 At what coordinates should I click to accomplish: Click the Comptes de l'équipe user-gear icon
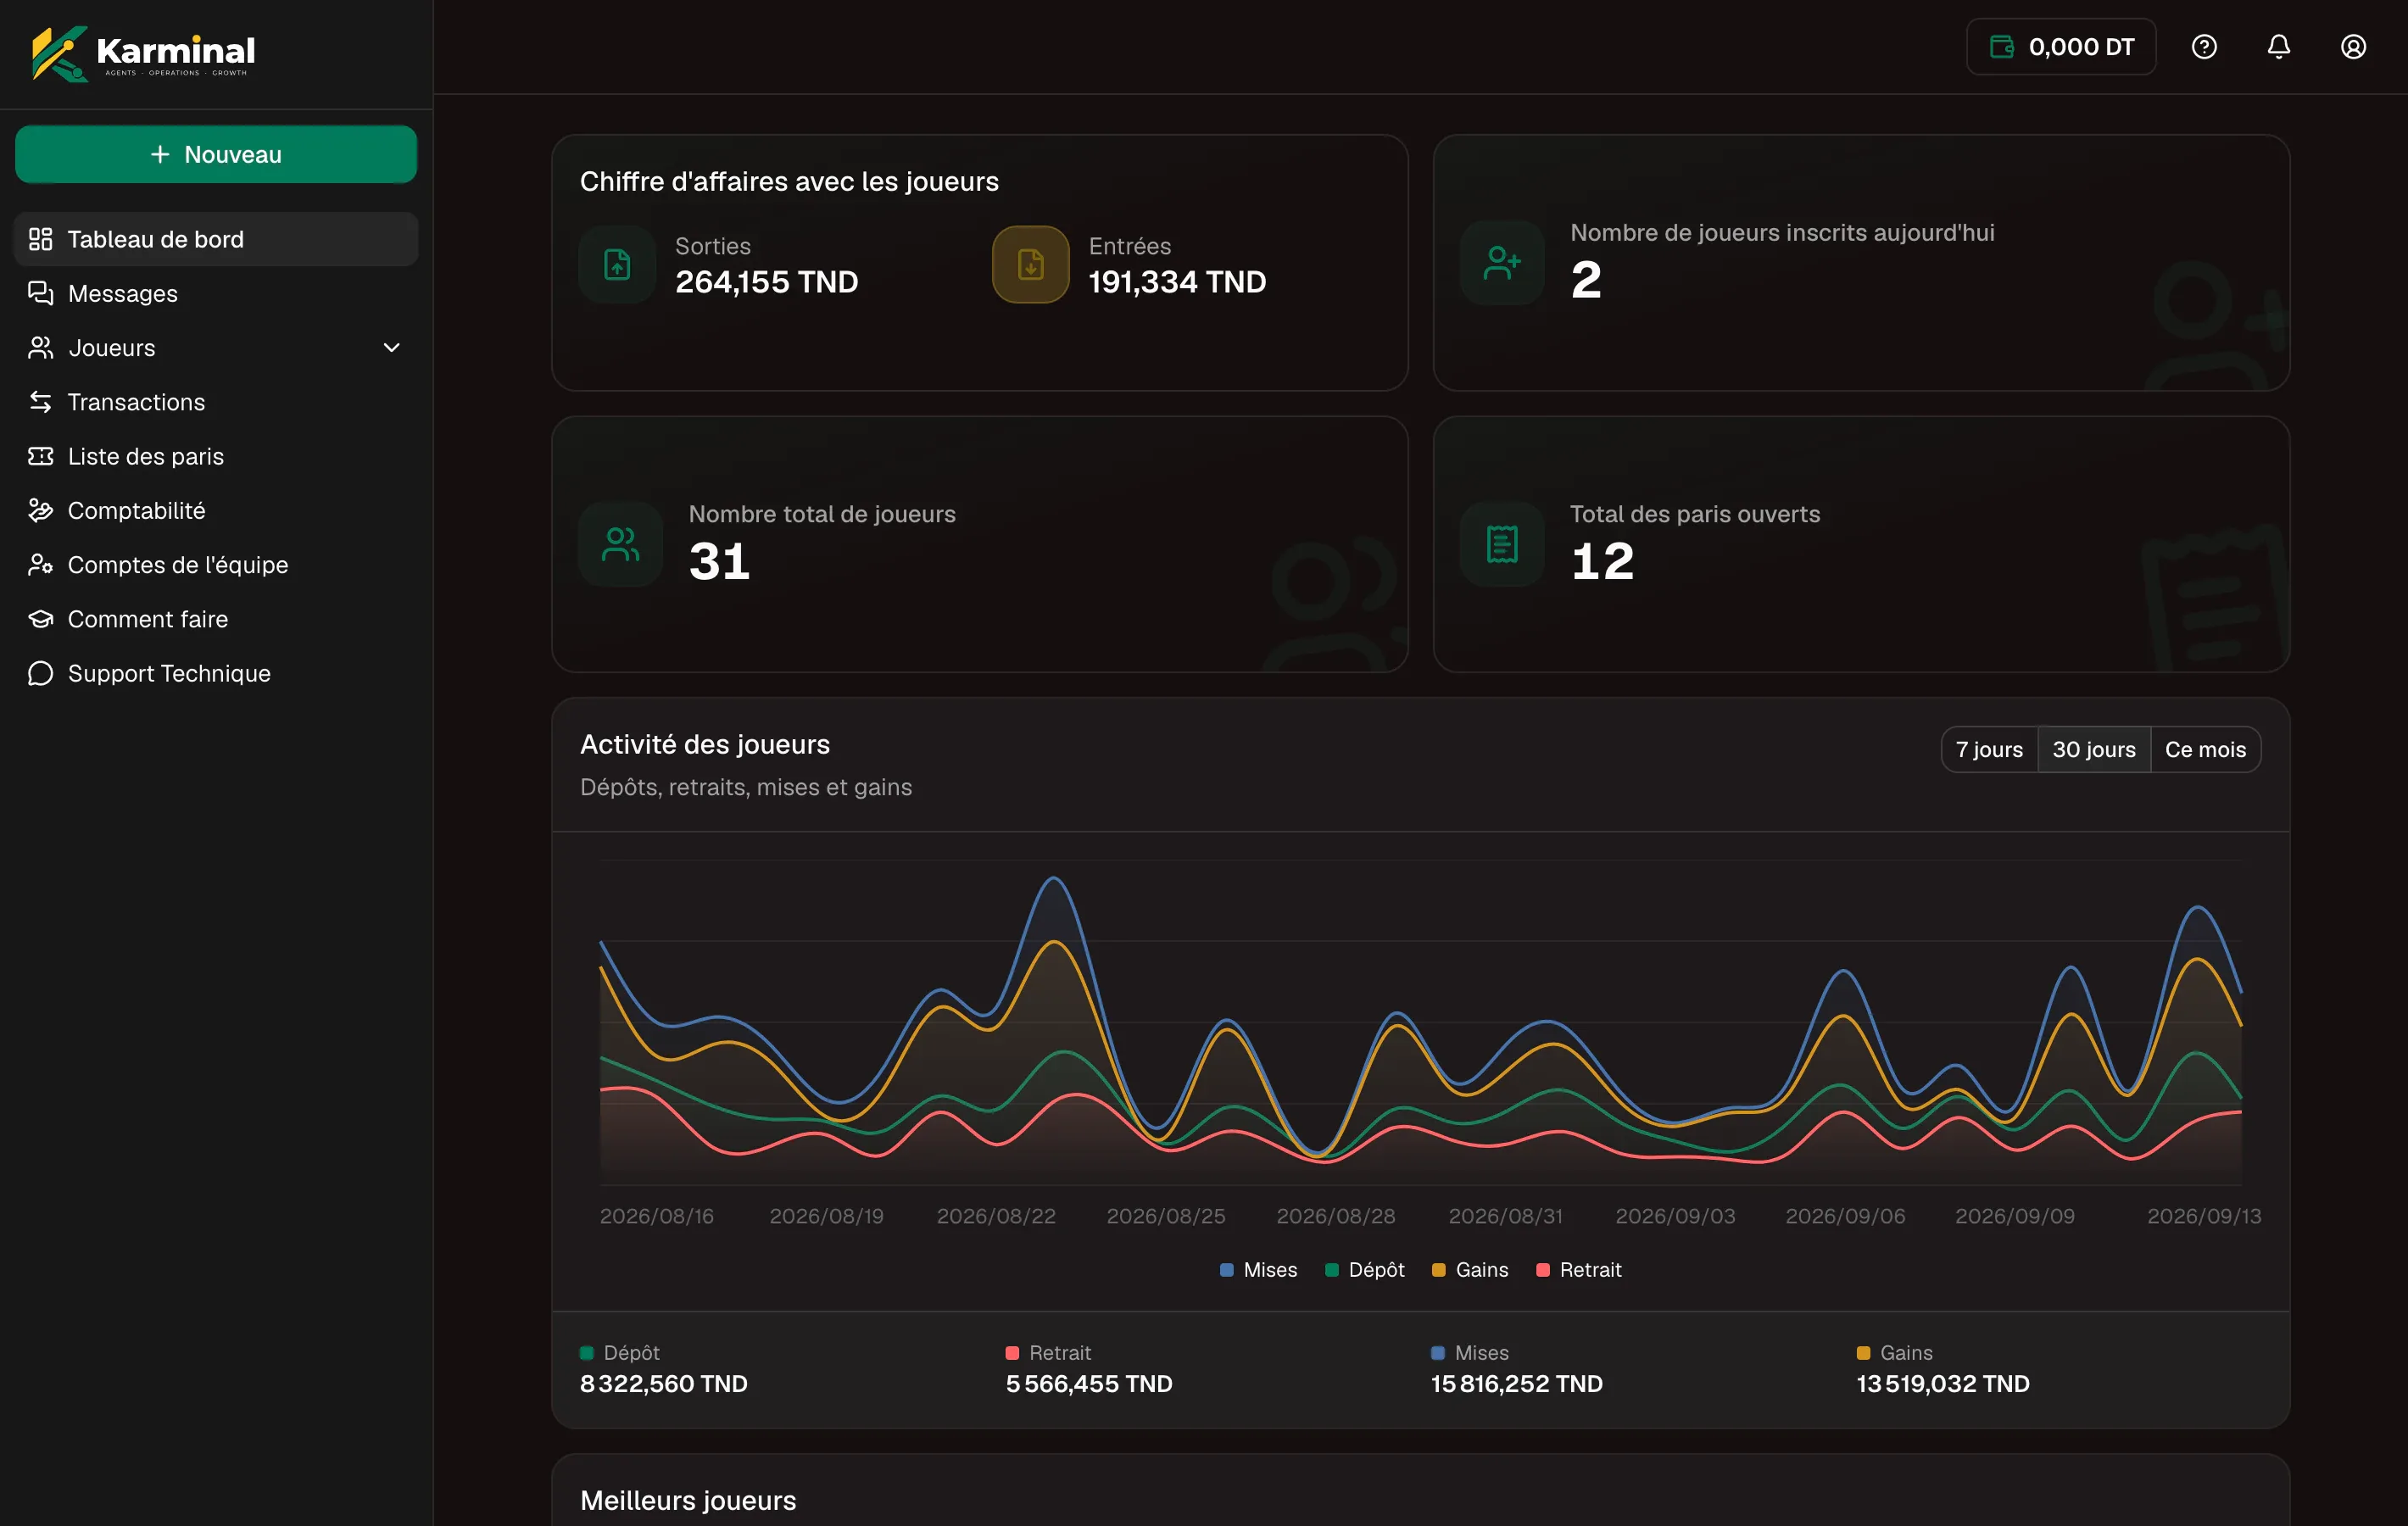coord(40,565)
